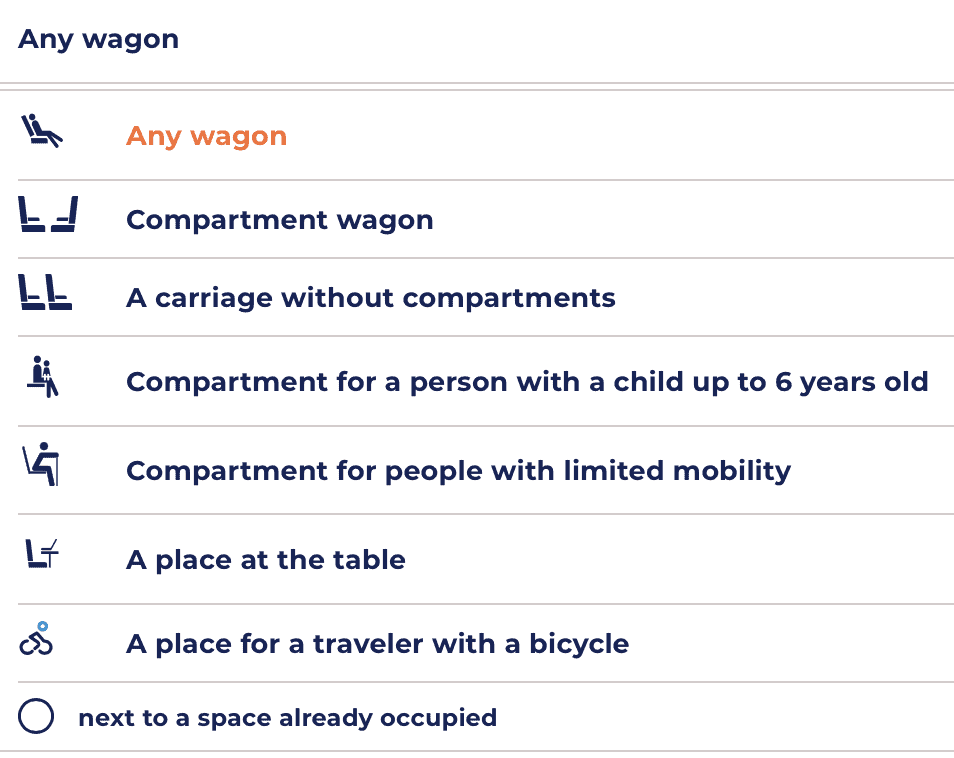Click the seat-at-table icon

coord(43,554)
